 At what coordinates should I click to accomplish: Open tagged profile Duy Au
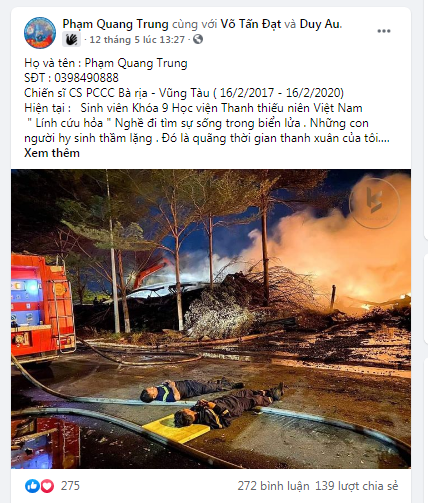pyautogui.click(x=320, y=24)
